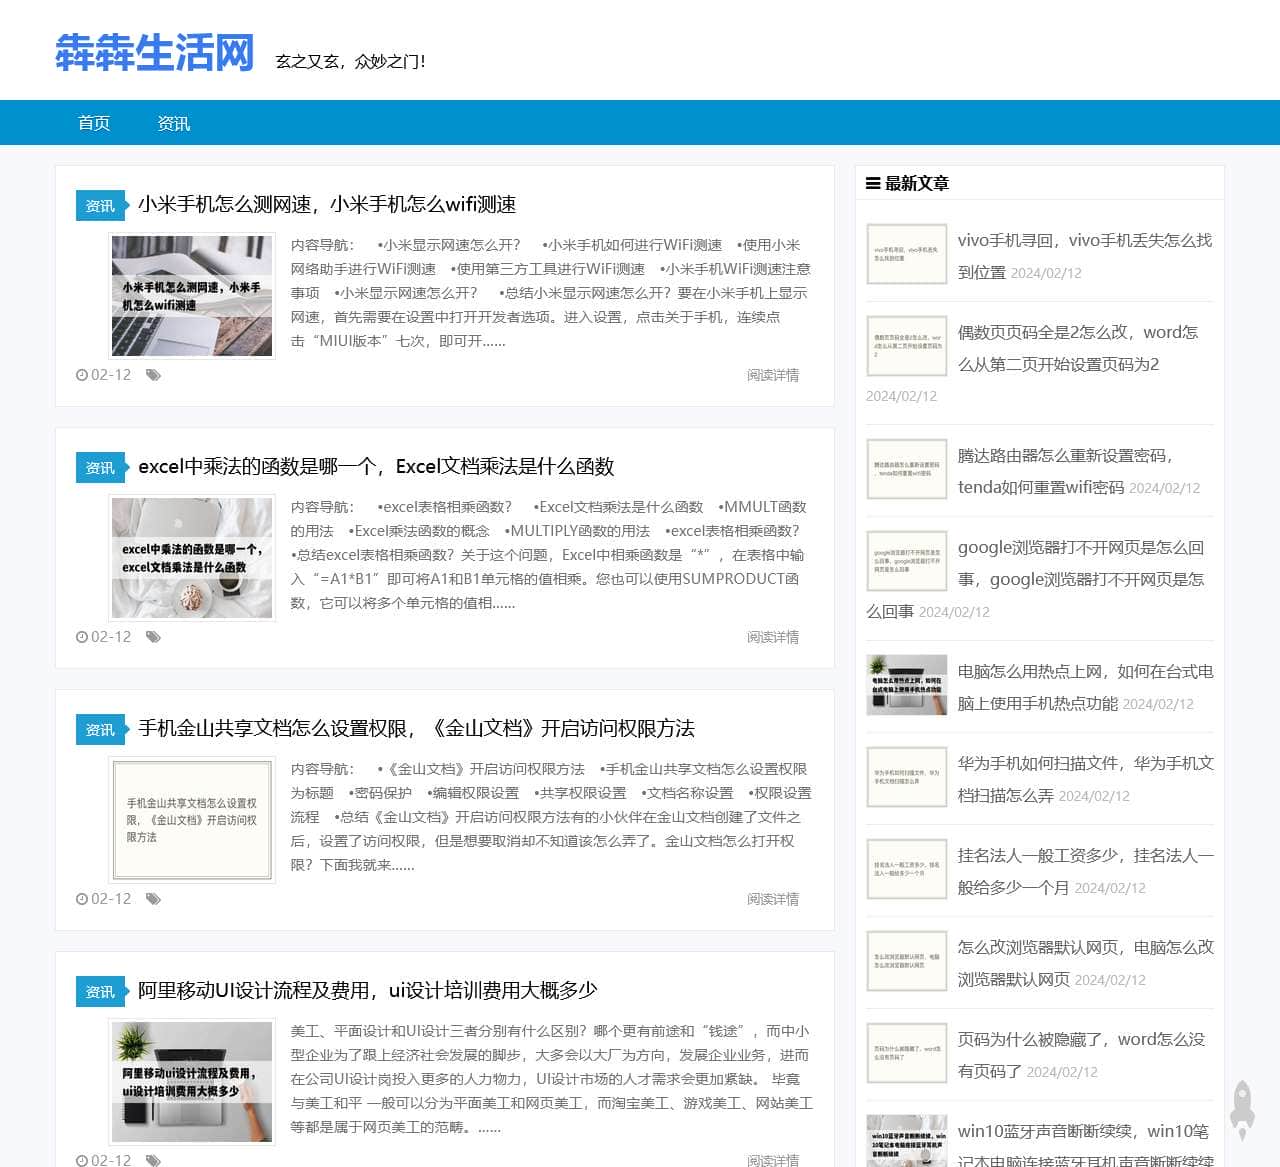Click the rocket back-to-top icon
1280x1167 pixels.
(1242, 1109)
